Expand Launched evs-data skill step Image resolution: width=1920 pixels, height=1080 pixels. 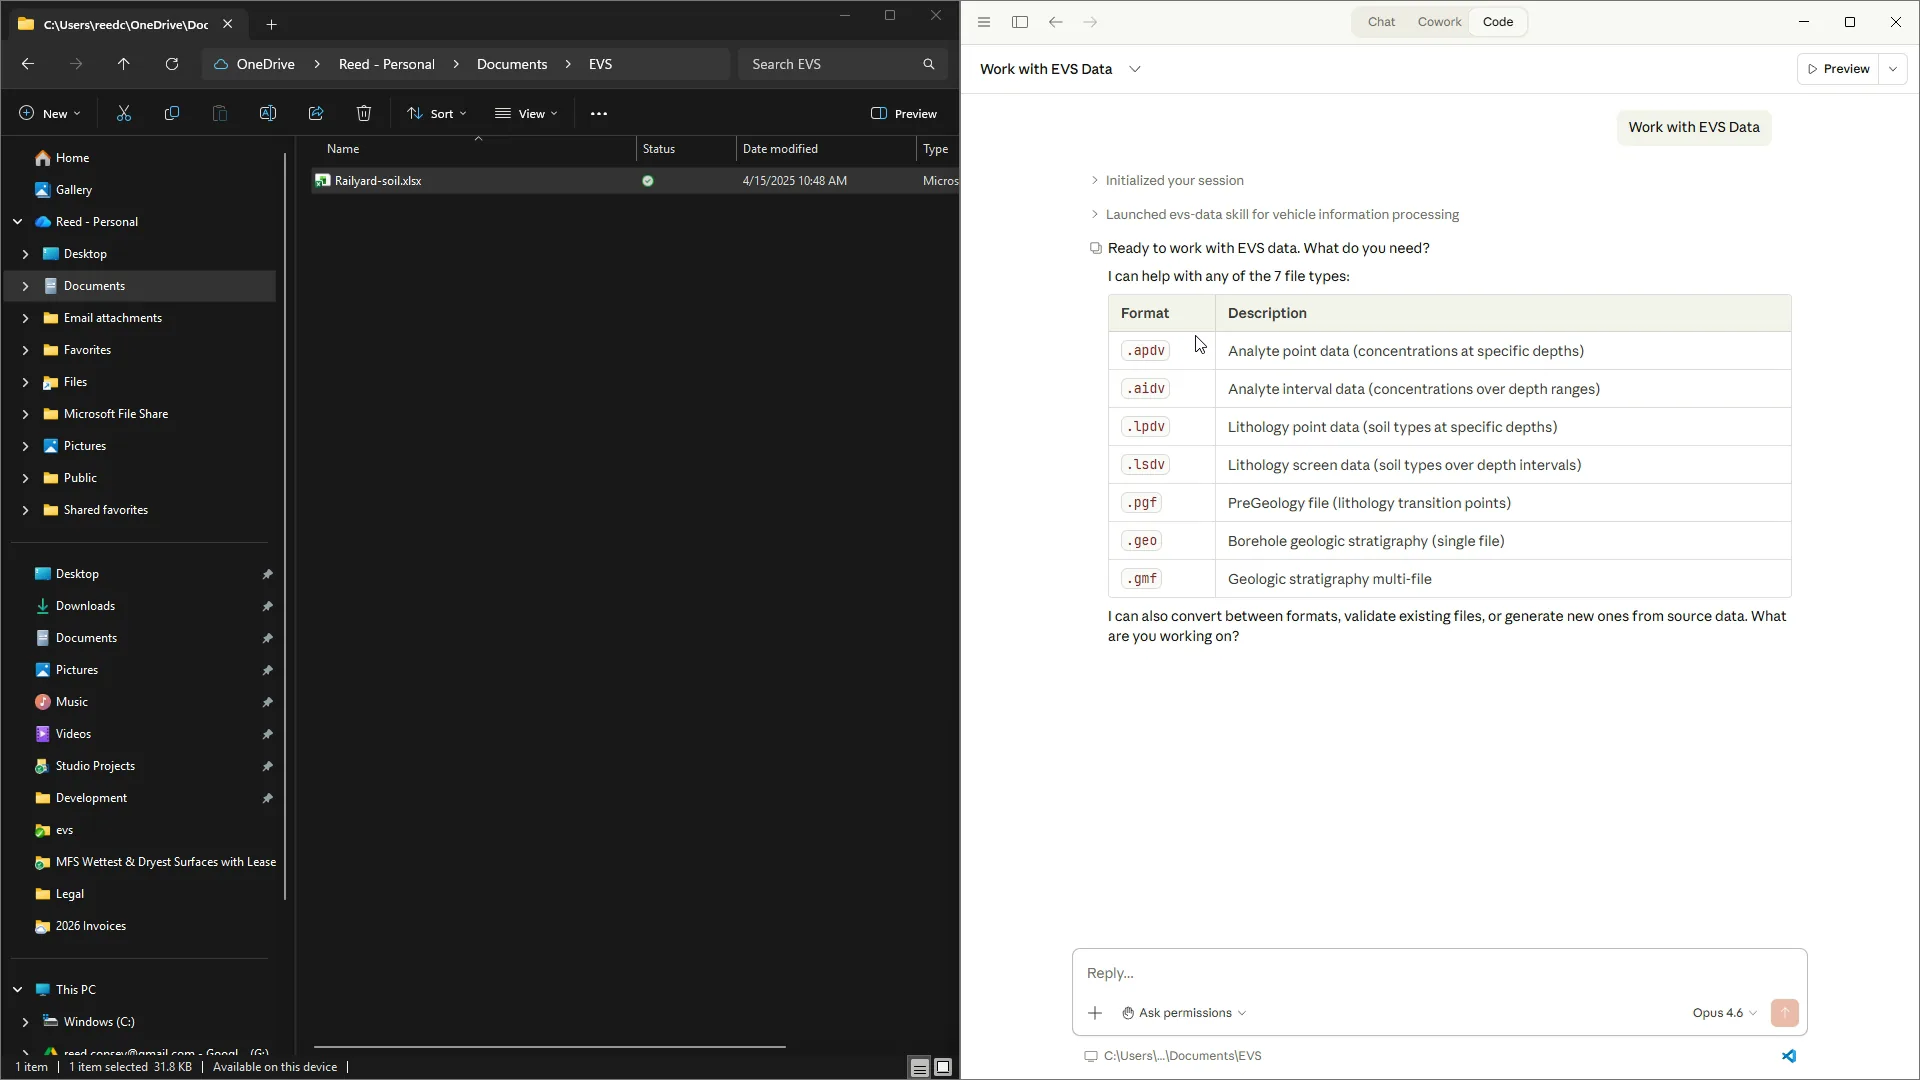[x=1274, y=215]
